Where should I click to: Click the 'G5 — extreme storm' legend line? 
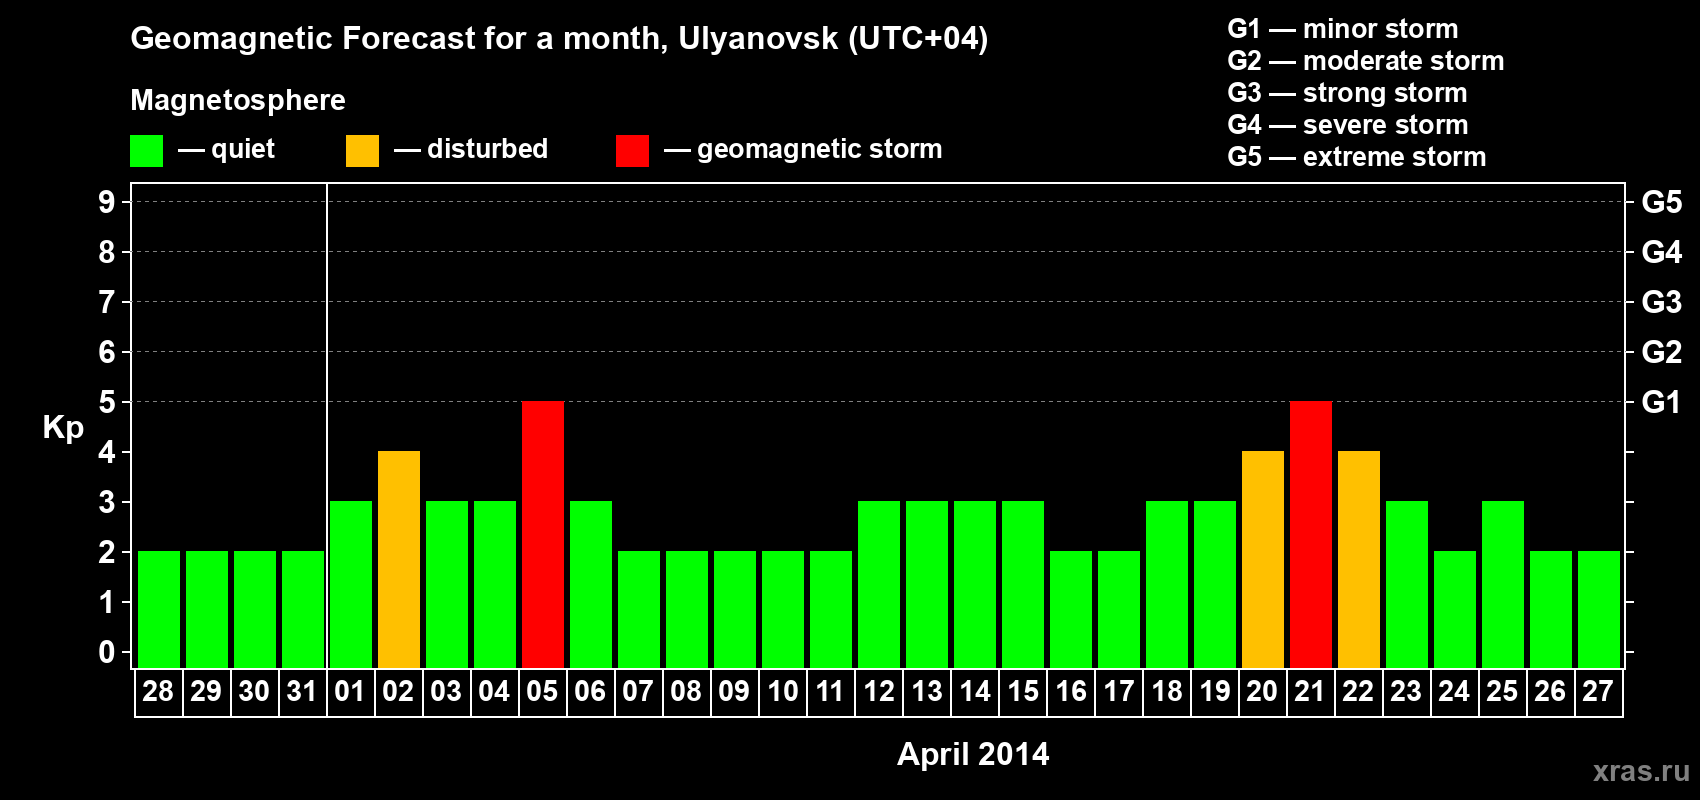[1357, 157]
